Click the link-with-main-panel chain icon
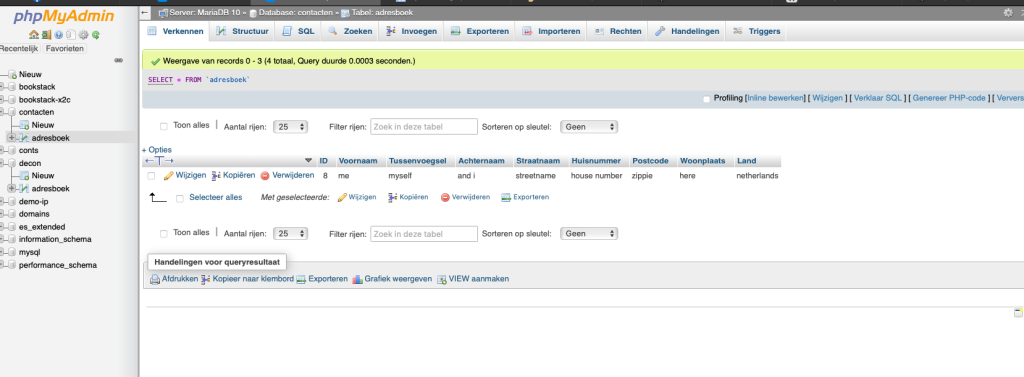The width and height of the screenshot is (1024, 377). tap(118, 60)
